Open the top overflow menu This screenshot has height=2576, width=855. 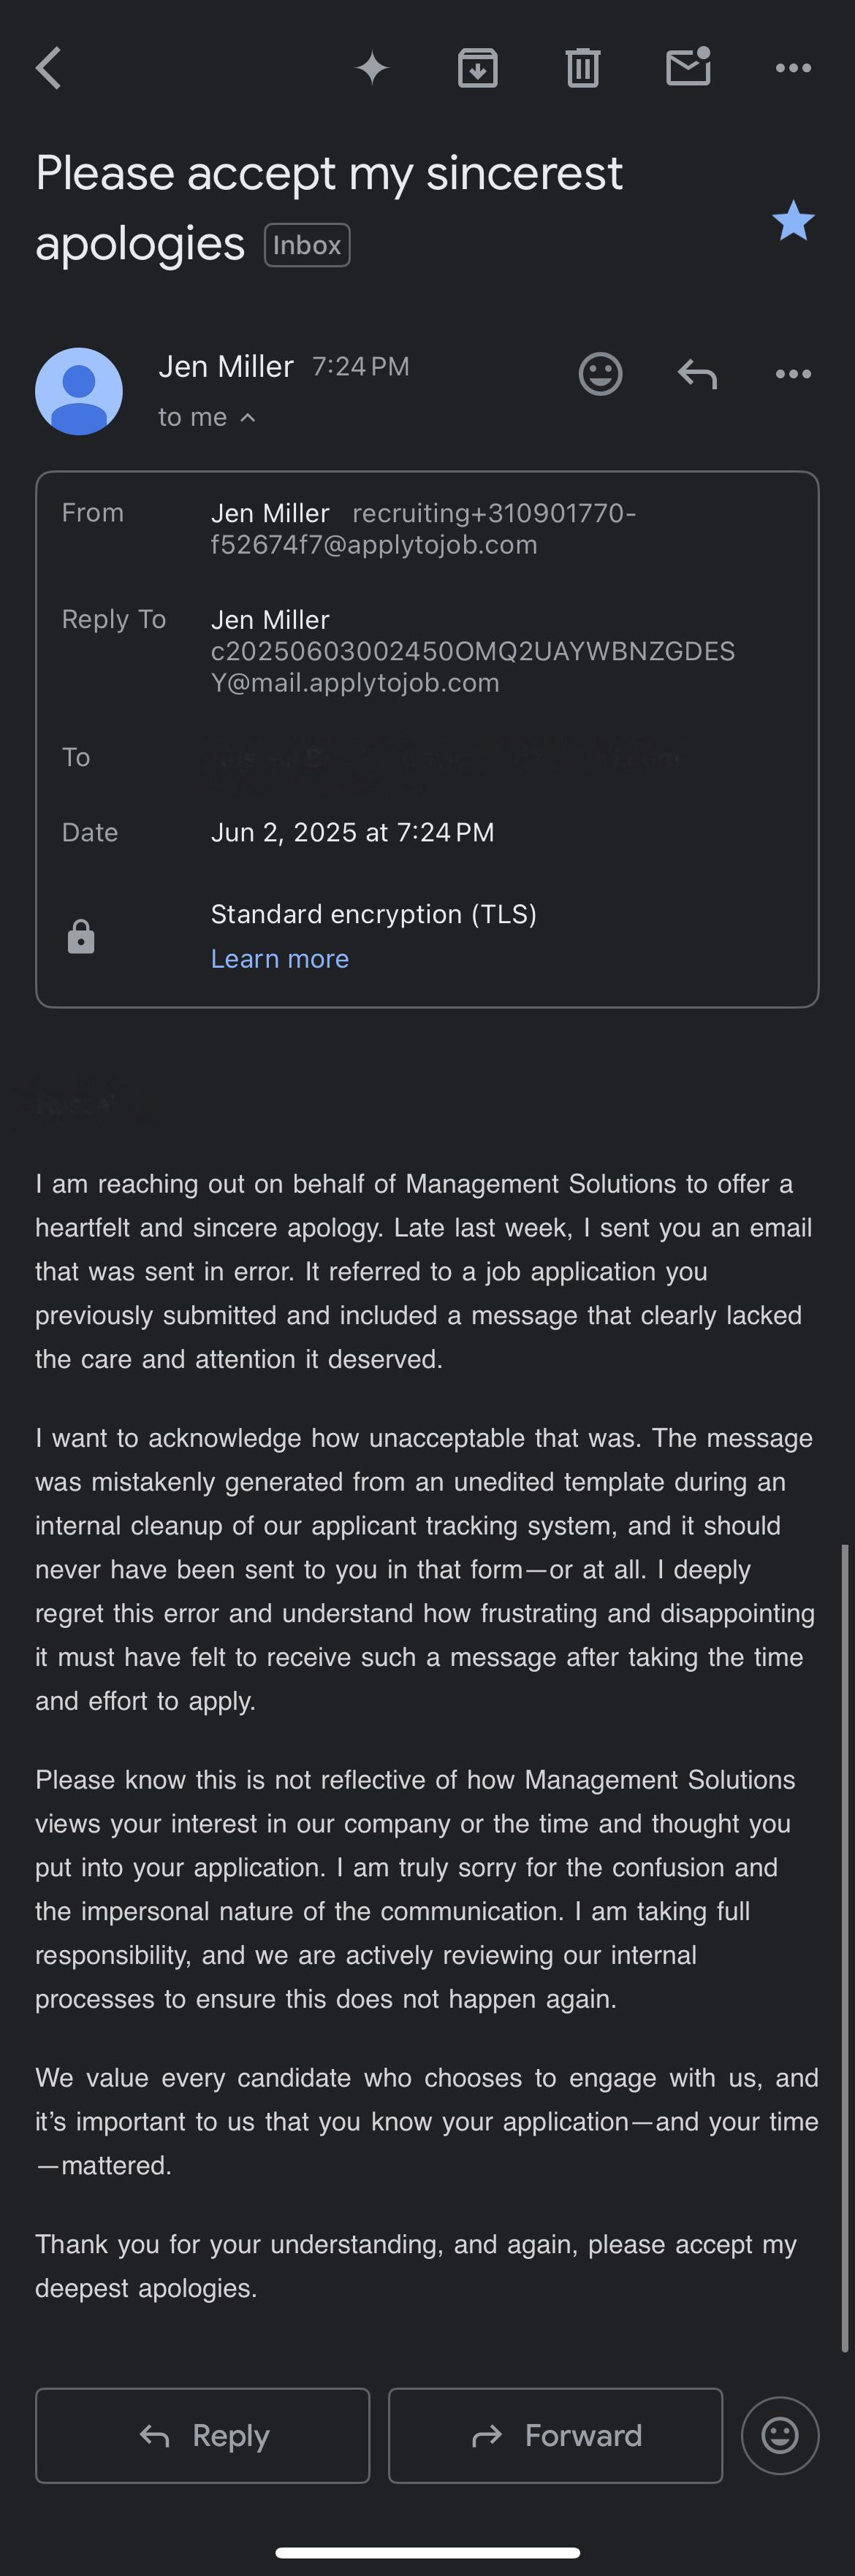click(792, 68)
